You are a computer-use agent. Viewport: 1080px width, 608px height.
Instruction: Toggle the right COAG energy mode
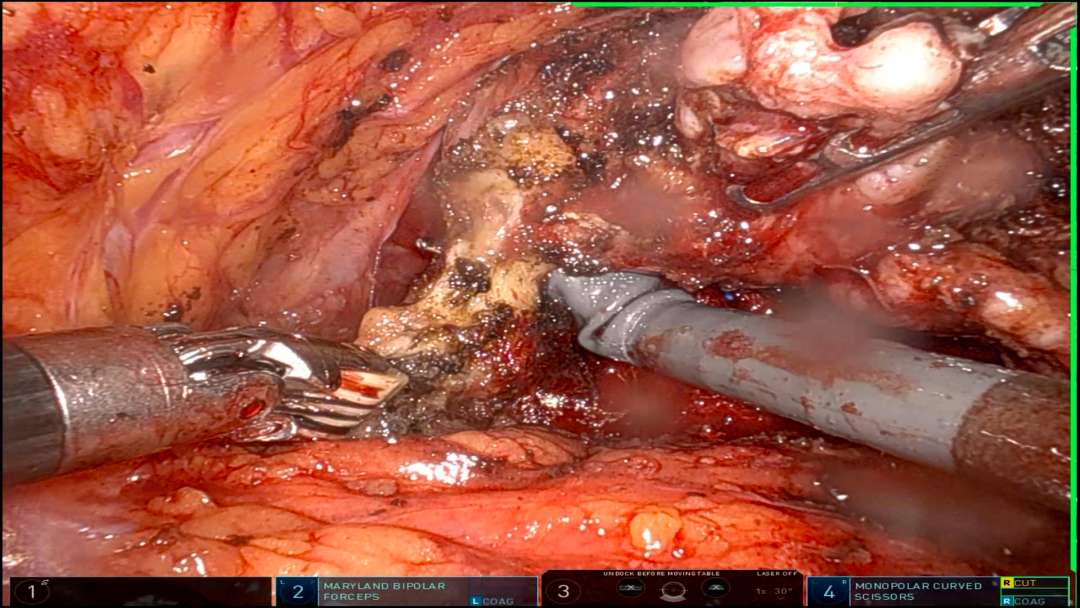tap(1035, 601)
